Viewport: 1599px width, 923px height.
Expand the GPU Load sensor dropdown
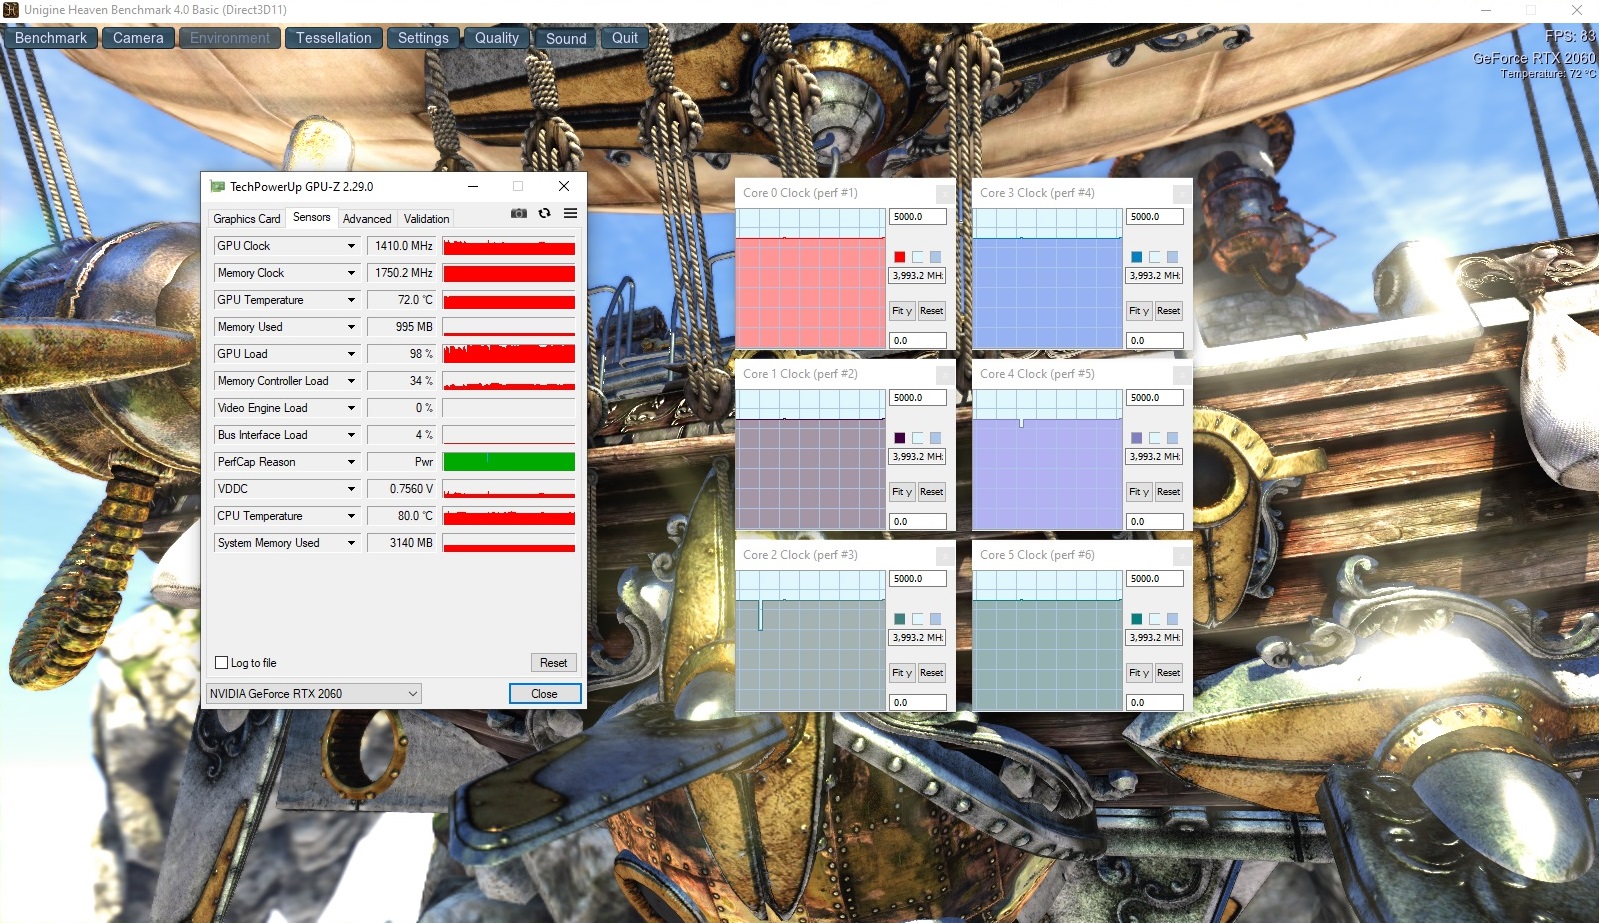351,354
